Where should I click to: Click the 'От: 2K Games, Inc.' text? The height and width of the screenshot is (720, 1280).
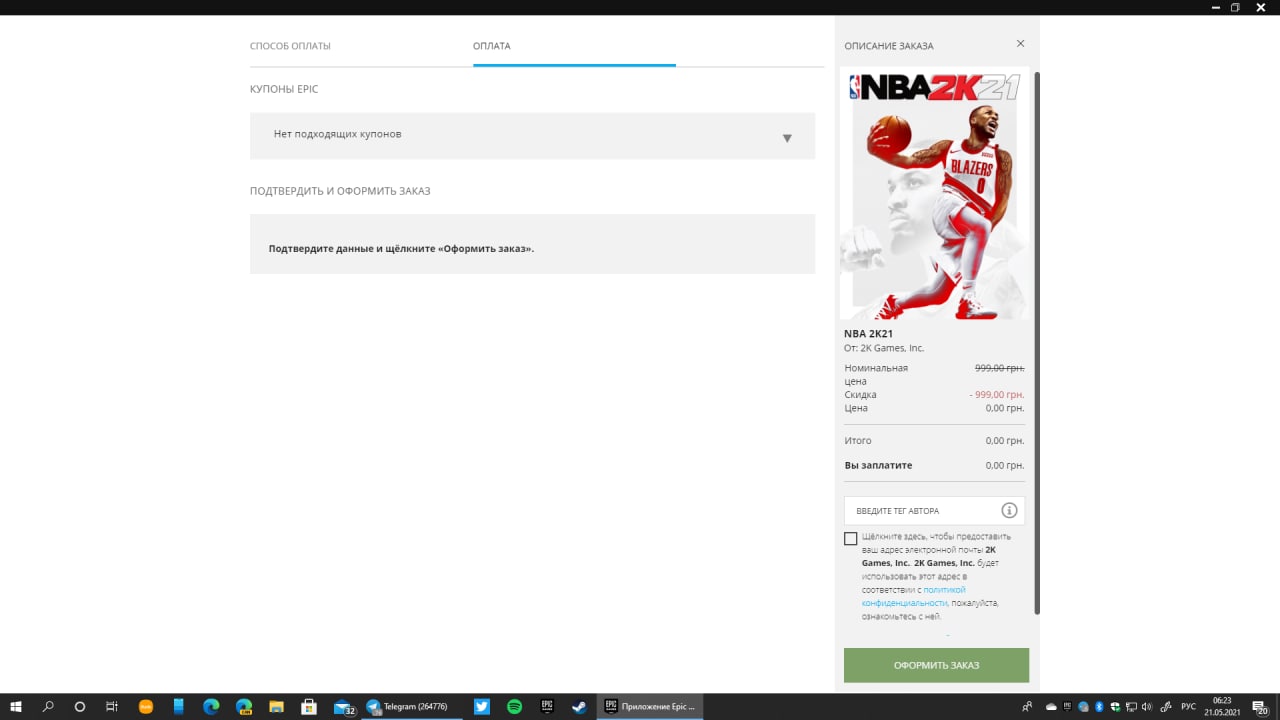pyautogui.click(x=884, y=348)
